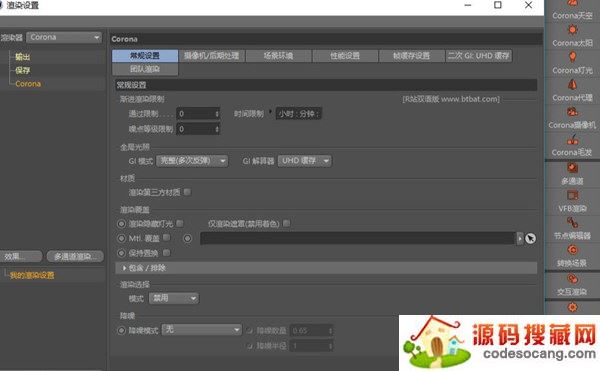The height and width of the screenshot is (371, 600).
Task: Open the 降噪模式 dropdown showing 无
Action: 202,329
